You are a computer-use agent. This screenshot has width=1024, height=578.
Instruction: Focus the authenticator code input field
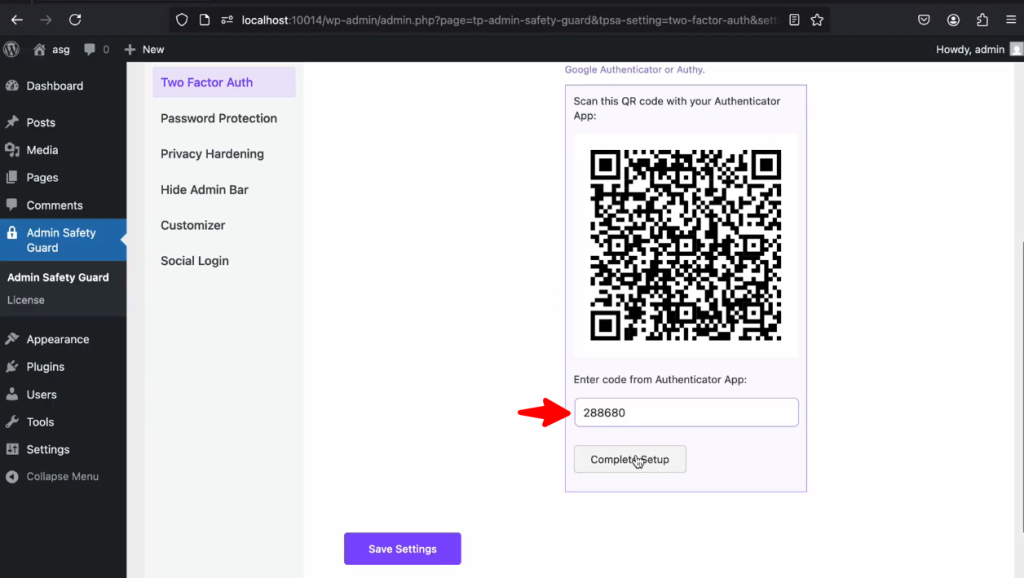[685, 412]
